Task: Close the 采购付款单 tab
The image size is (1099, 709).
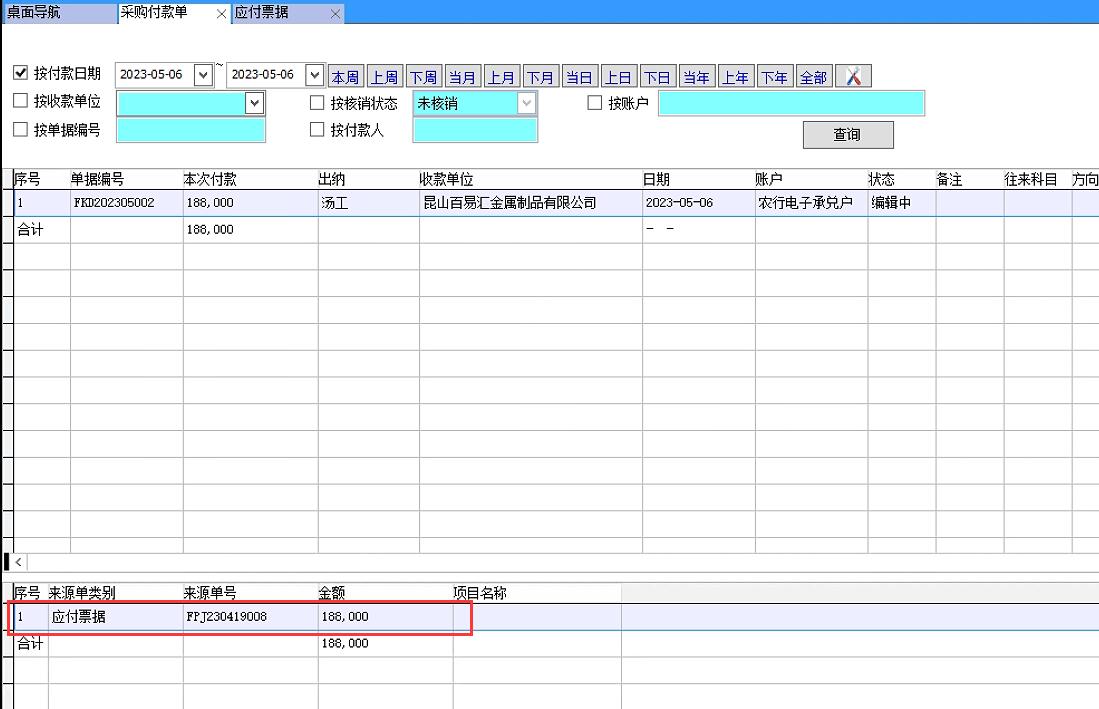Action: point(221,14)
